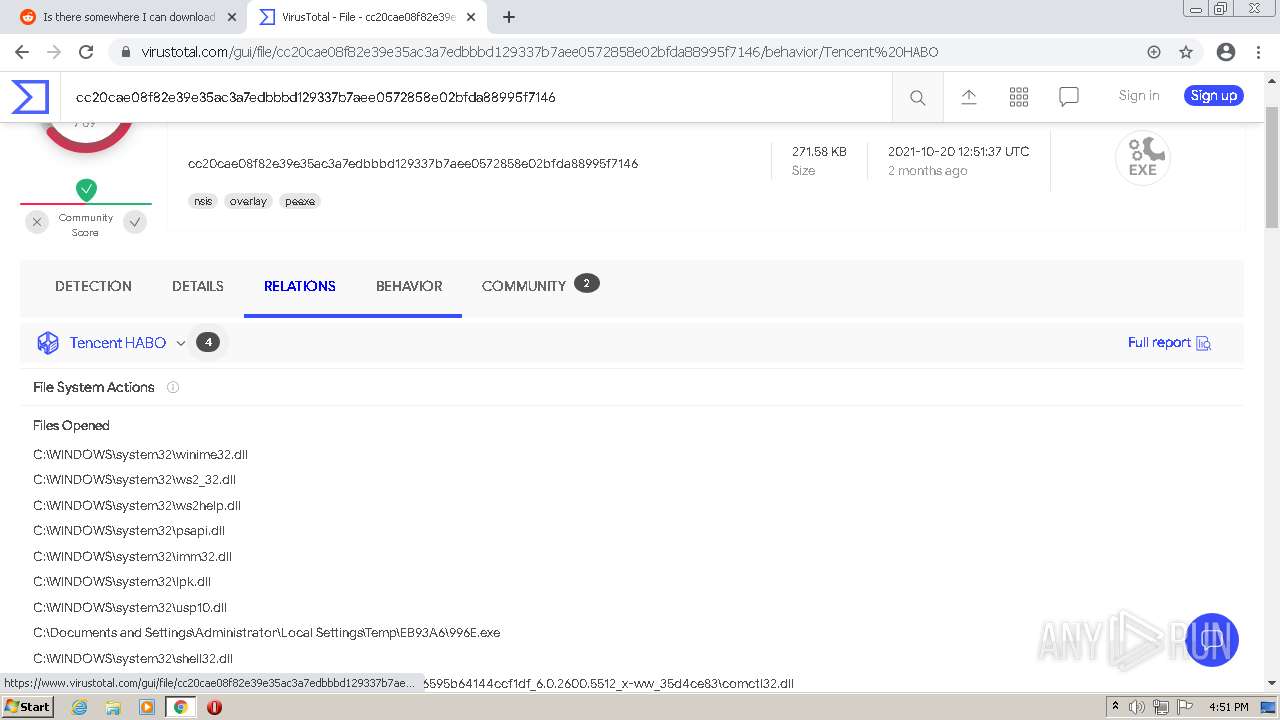Close the VirusTotal browser tab
The height and width of the screenshot is (720, 1280).
(x=471, y=17)
